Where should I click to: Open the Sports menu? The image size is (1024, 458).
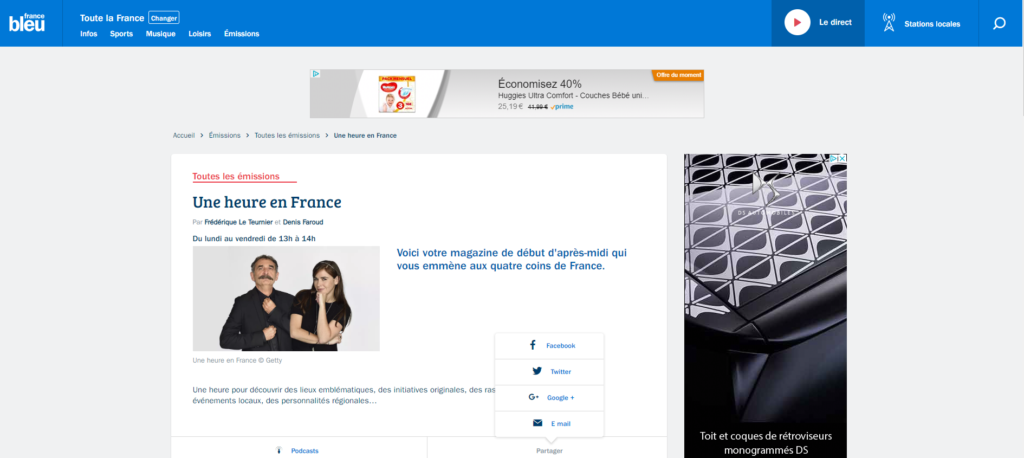tap(121, 34)
